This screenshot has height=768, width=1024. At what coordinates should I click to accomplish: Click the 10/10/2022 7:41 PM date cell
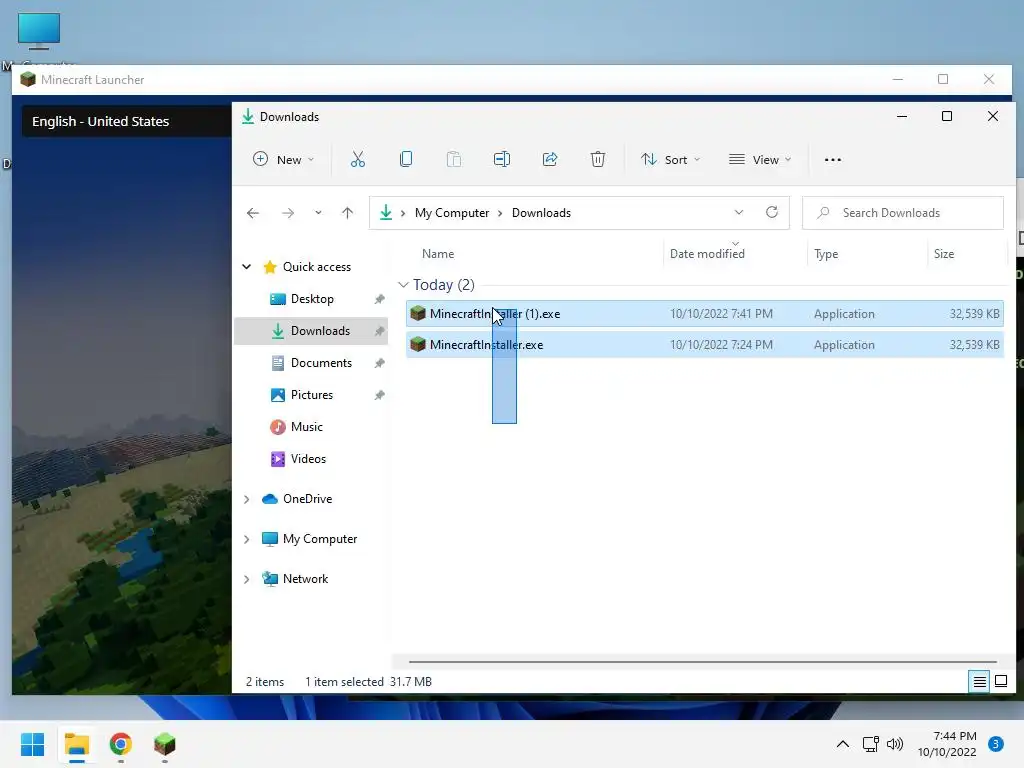[x=721, y=313]
